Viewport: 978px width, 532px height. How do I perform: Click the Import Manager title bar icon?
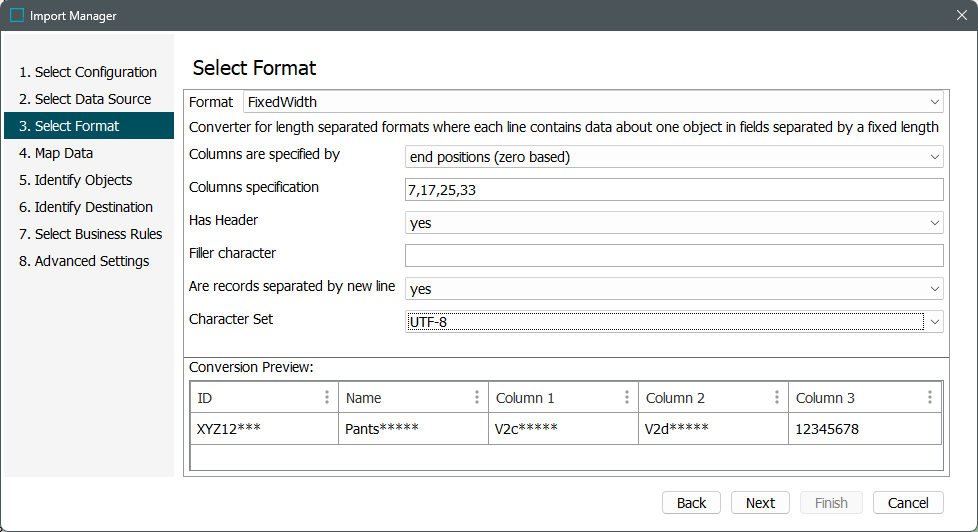click(17, 16)
